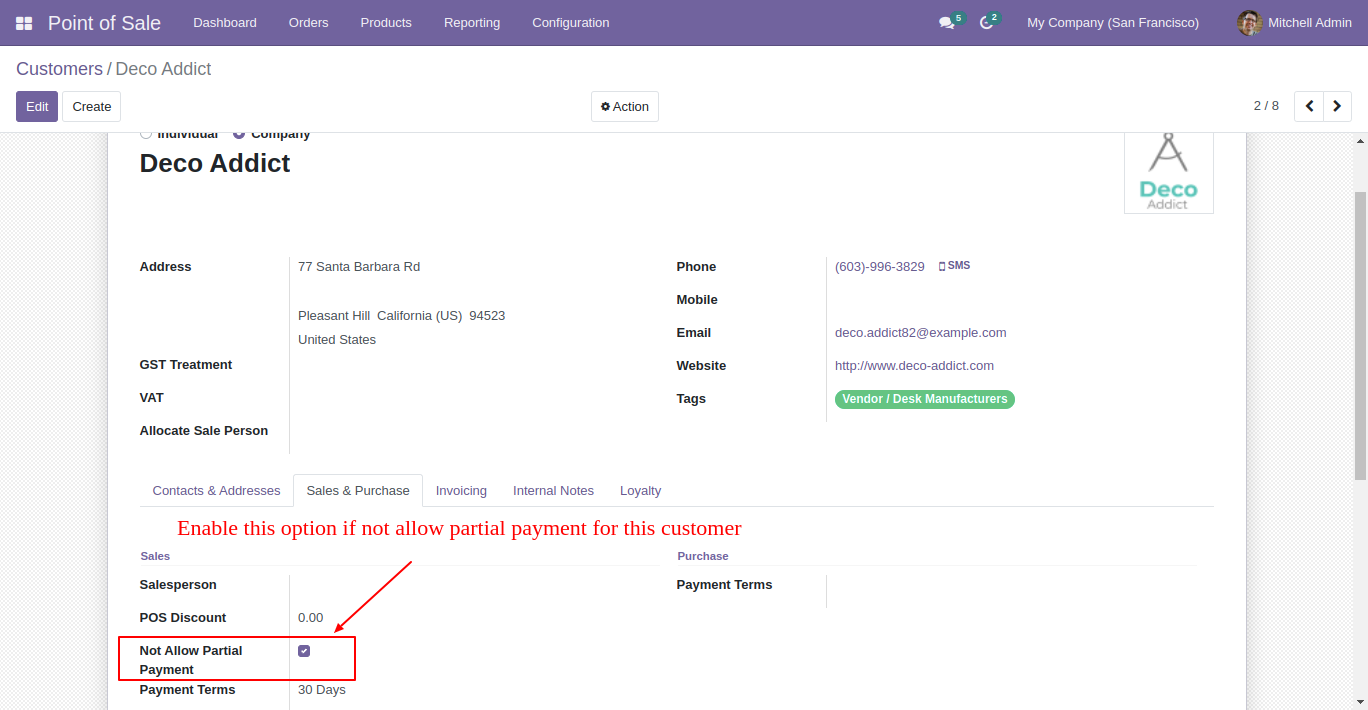This screenshot has width=1368, height=710.
Task: Click the Edit button
Action: coord(37,106)
